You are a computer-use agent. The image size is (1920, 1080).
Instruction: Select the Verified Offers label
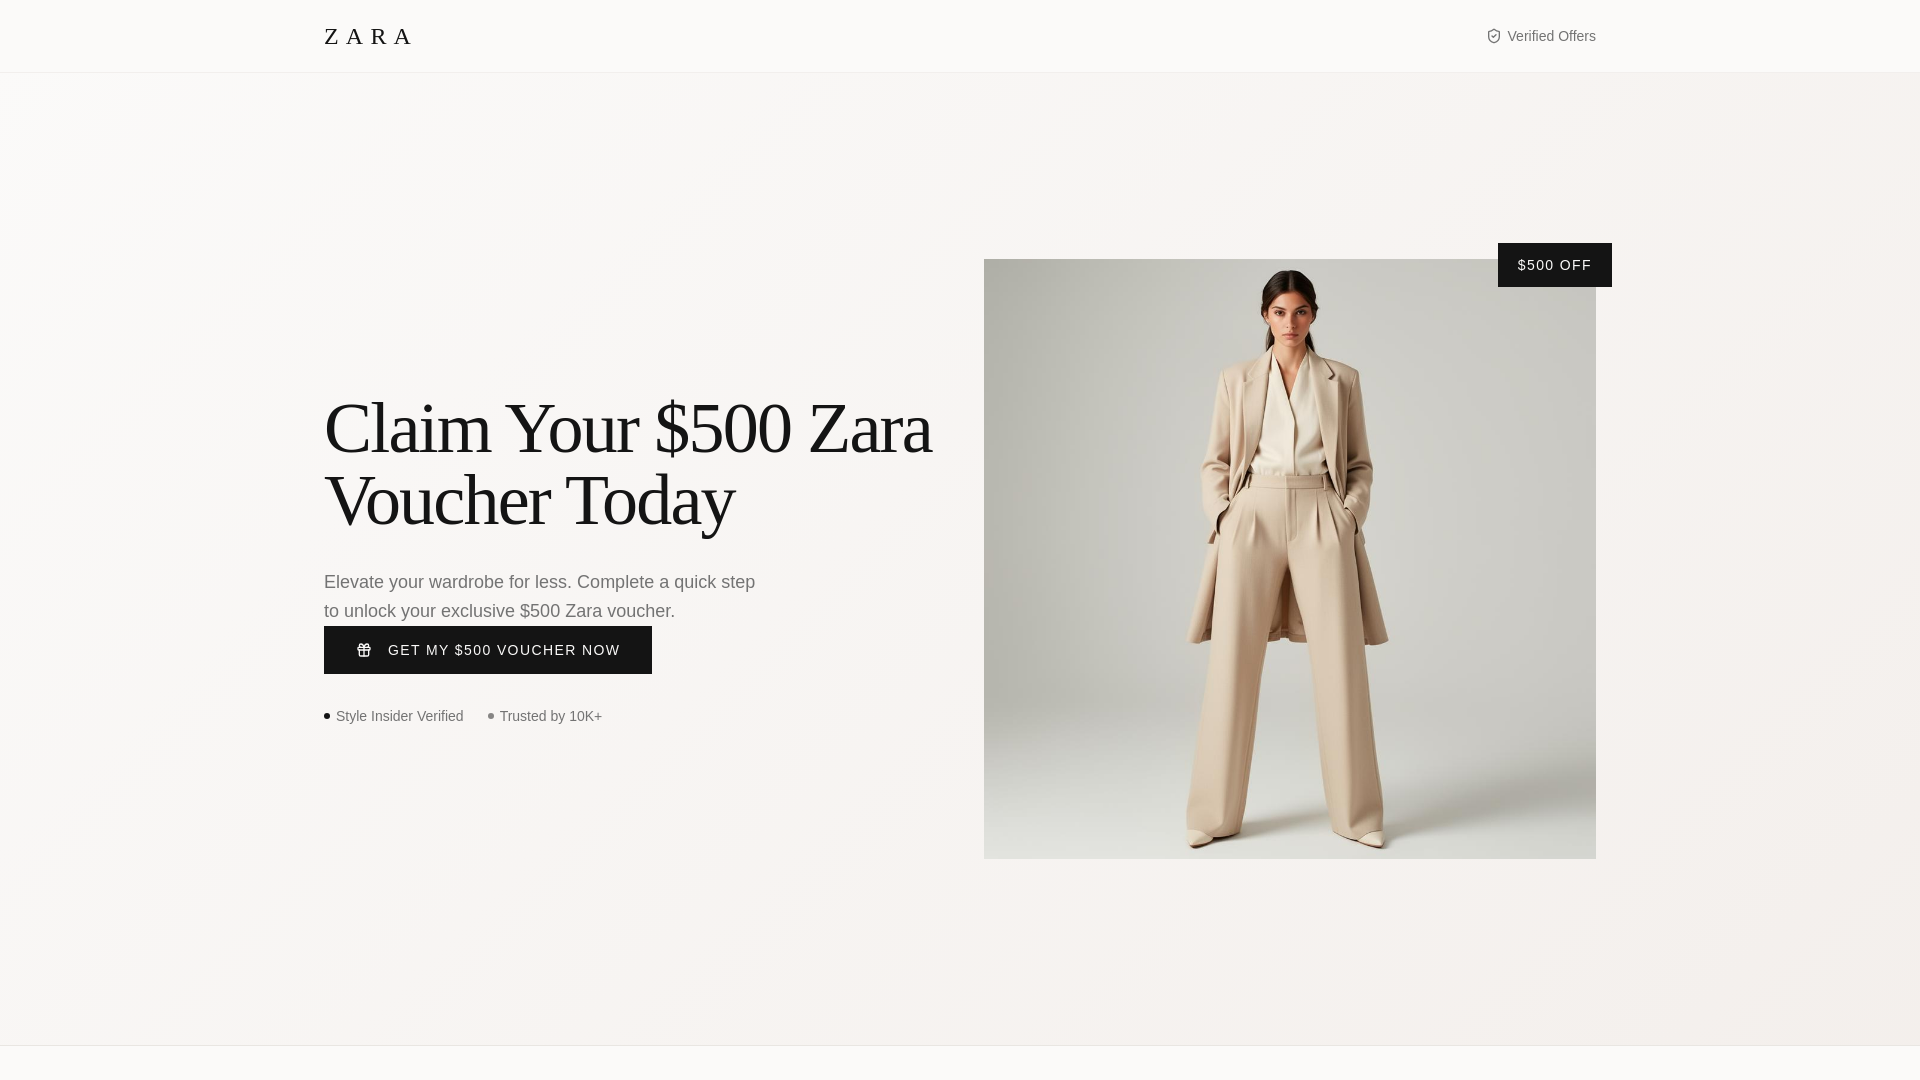1551,36
